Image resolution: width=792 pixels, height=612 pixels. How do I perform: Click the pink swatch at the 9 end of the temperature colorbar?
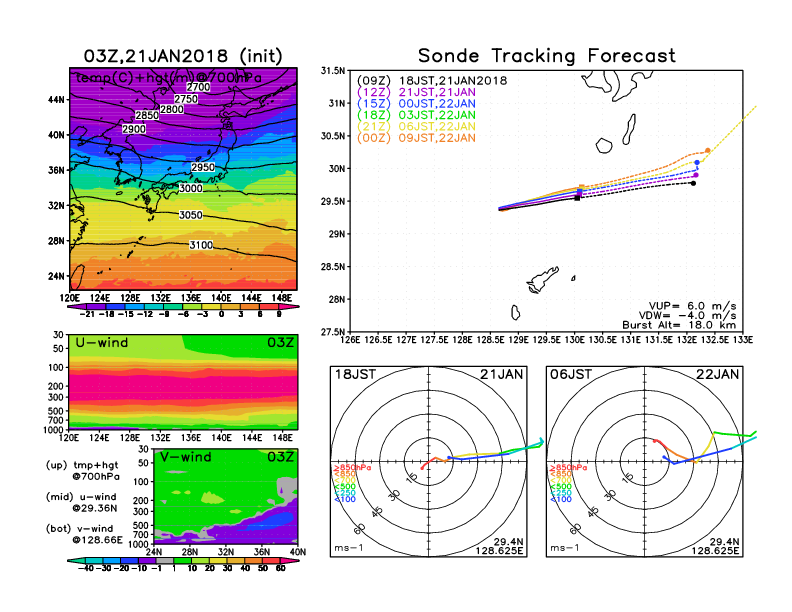290,307
